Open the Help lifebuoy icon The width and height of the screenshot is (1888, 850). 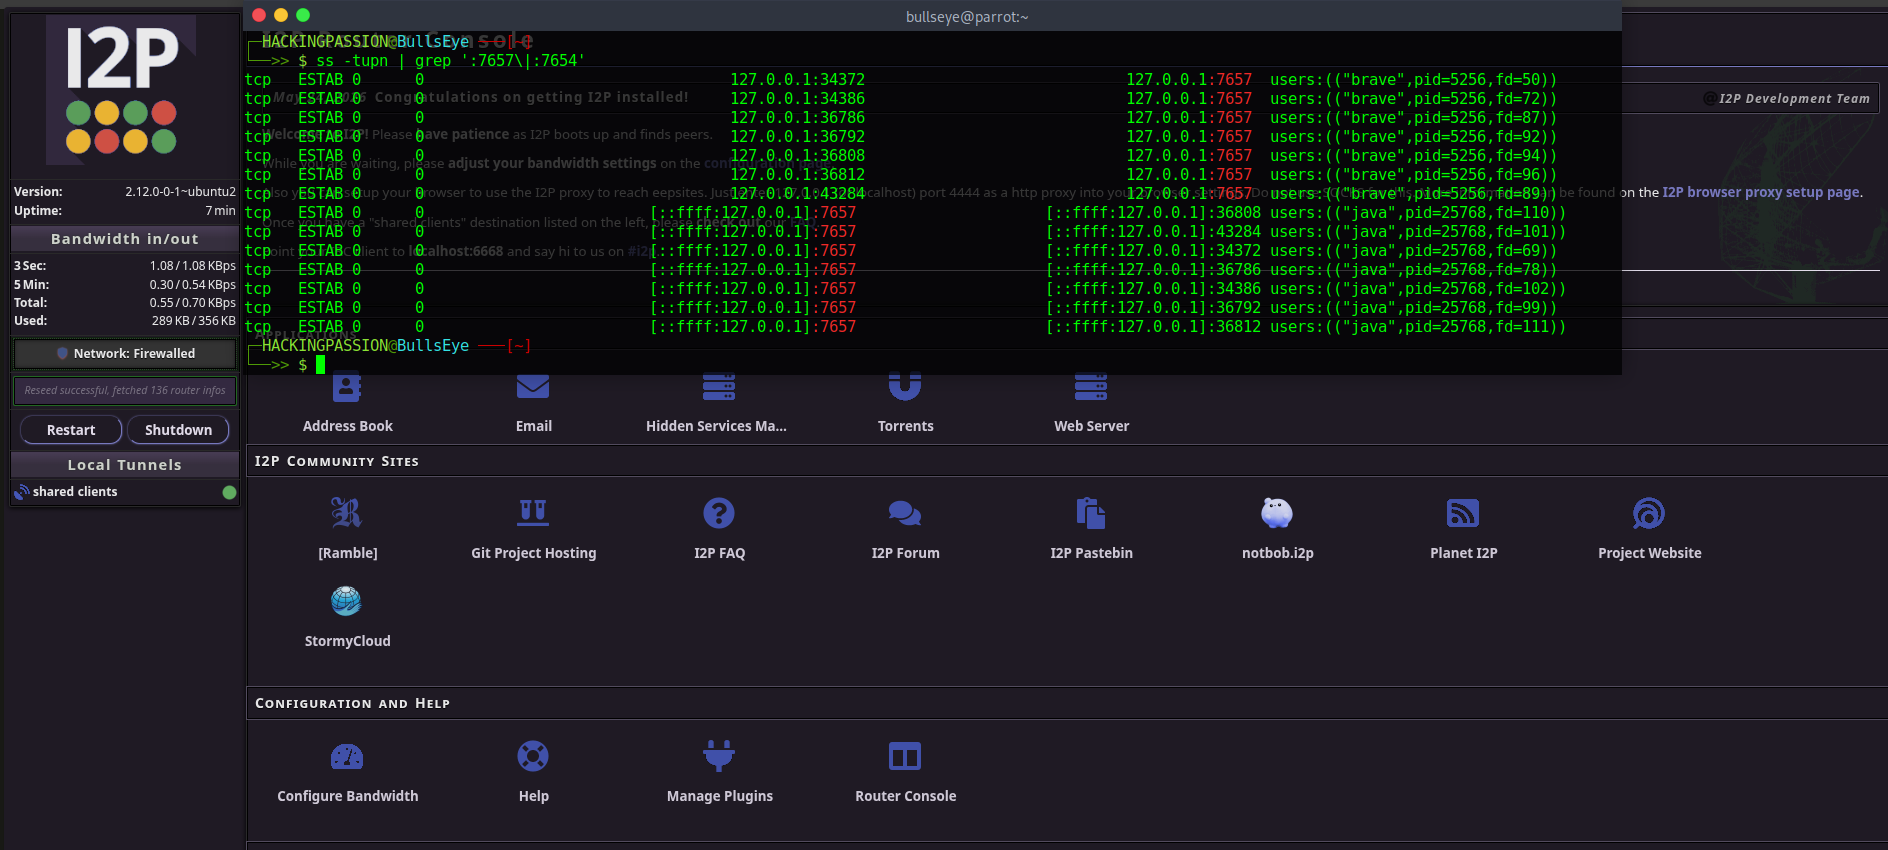[533, 756]
